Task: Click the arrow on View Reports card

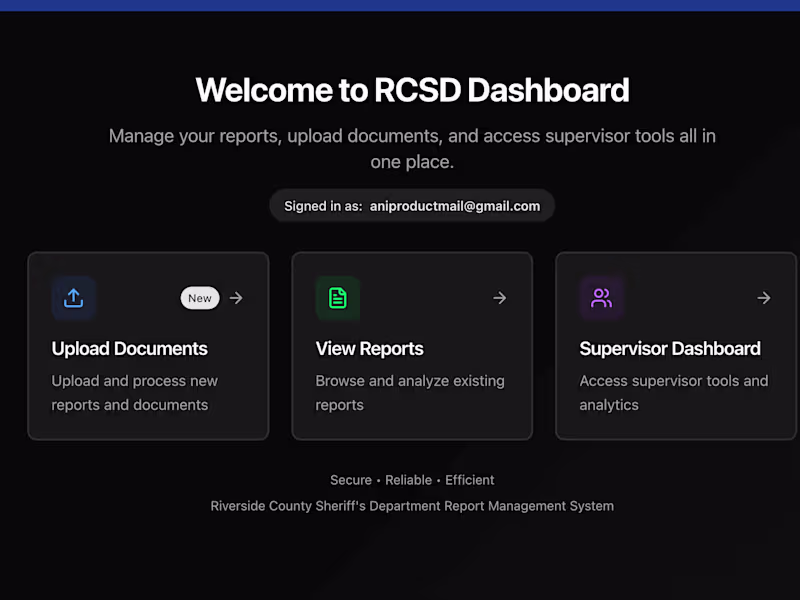Action: click(x=499, y=297)
